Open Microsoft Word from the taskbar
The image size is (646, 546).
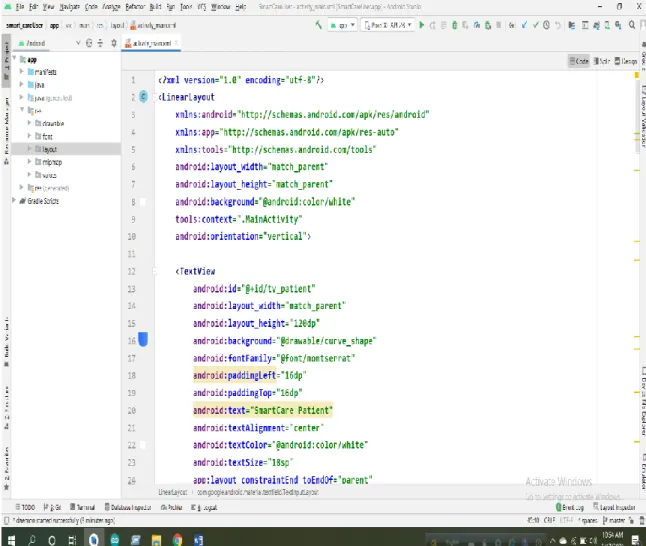tap(199, 539)
